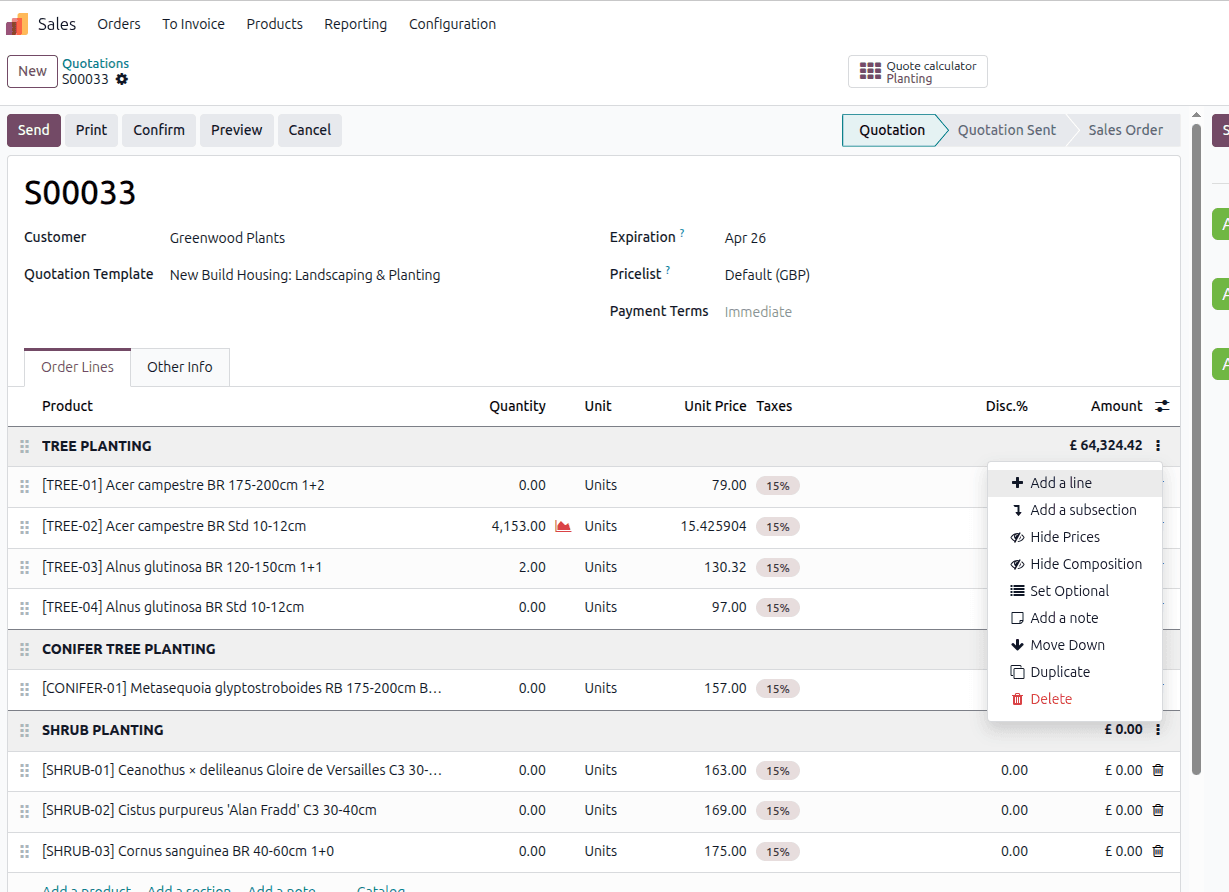This screenshot has width=1229, height=892.
Task: Click trash icon for SHRUB-03 Cornus sanguinea
Action: 1158,851
